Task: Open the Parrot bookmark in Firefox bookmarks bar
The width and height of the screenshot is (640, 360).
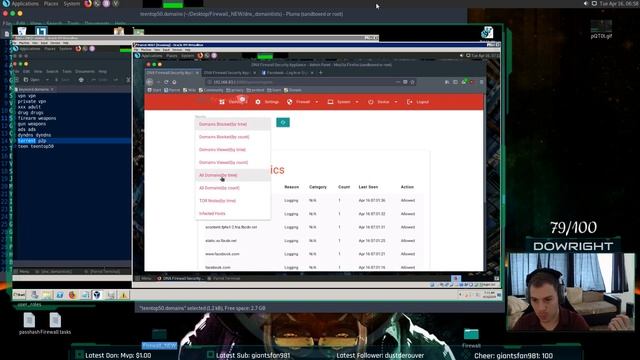Action: point(172,90)
